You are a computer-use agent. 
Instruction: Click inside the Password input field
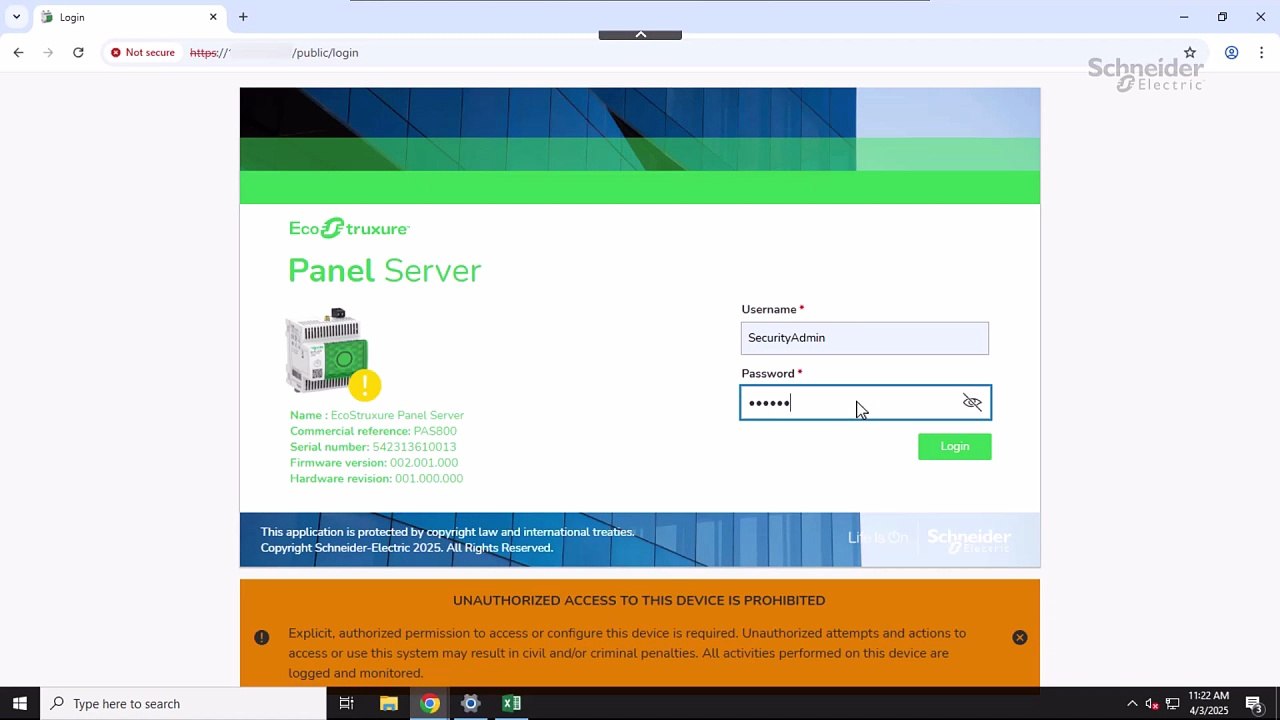point(865,402)
